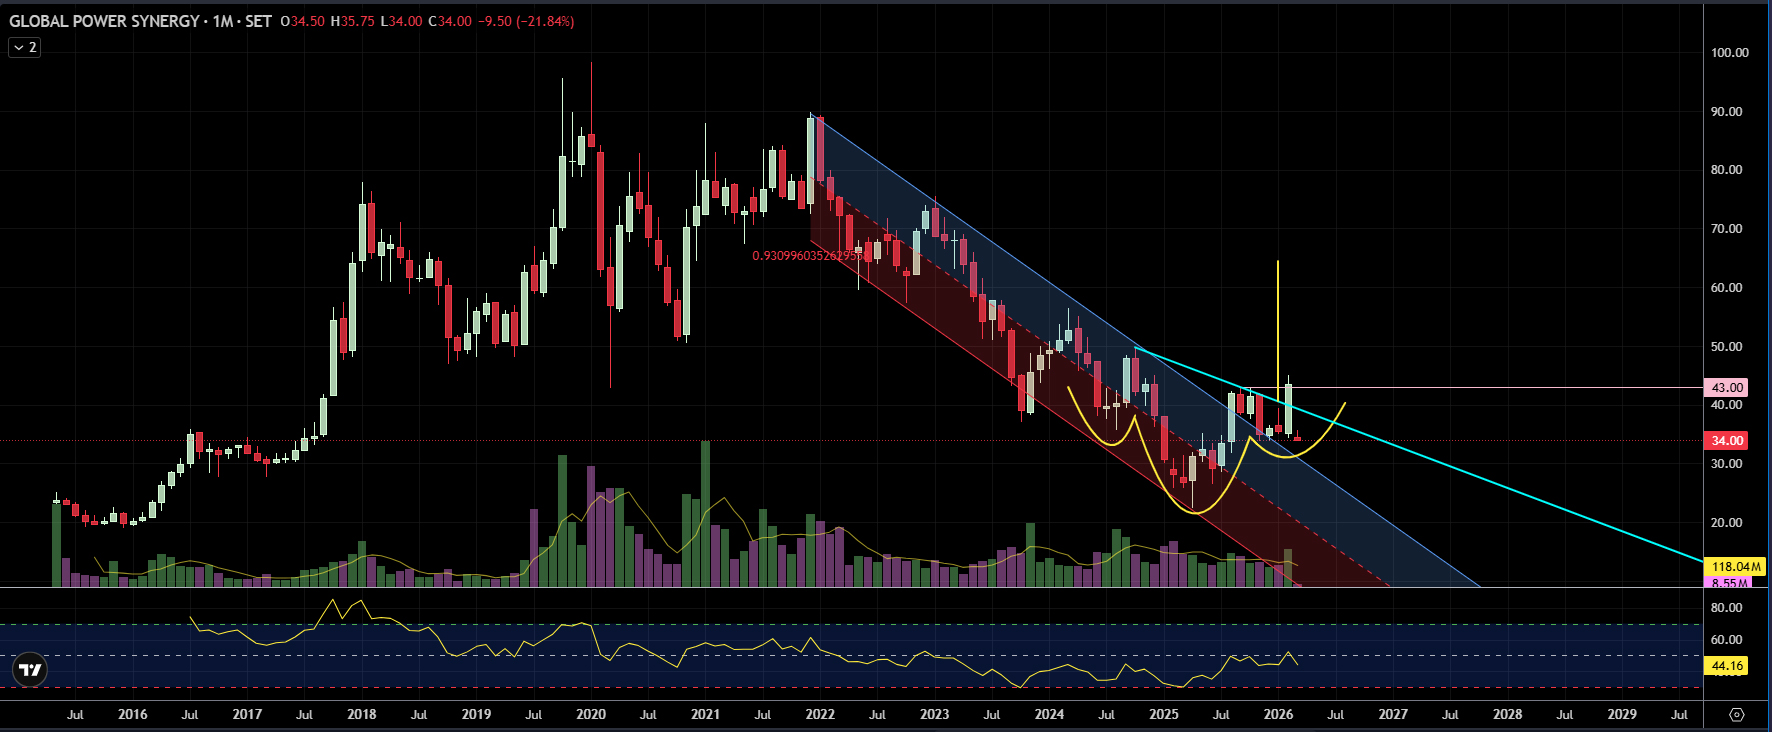The width and height of the screenshot is (1772, 732).
Task: Click 2020 on the time axis
Action: tap(591, 714)
